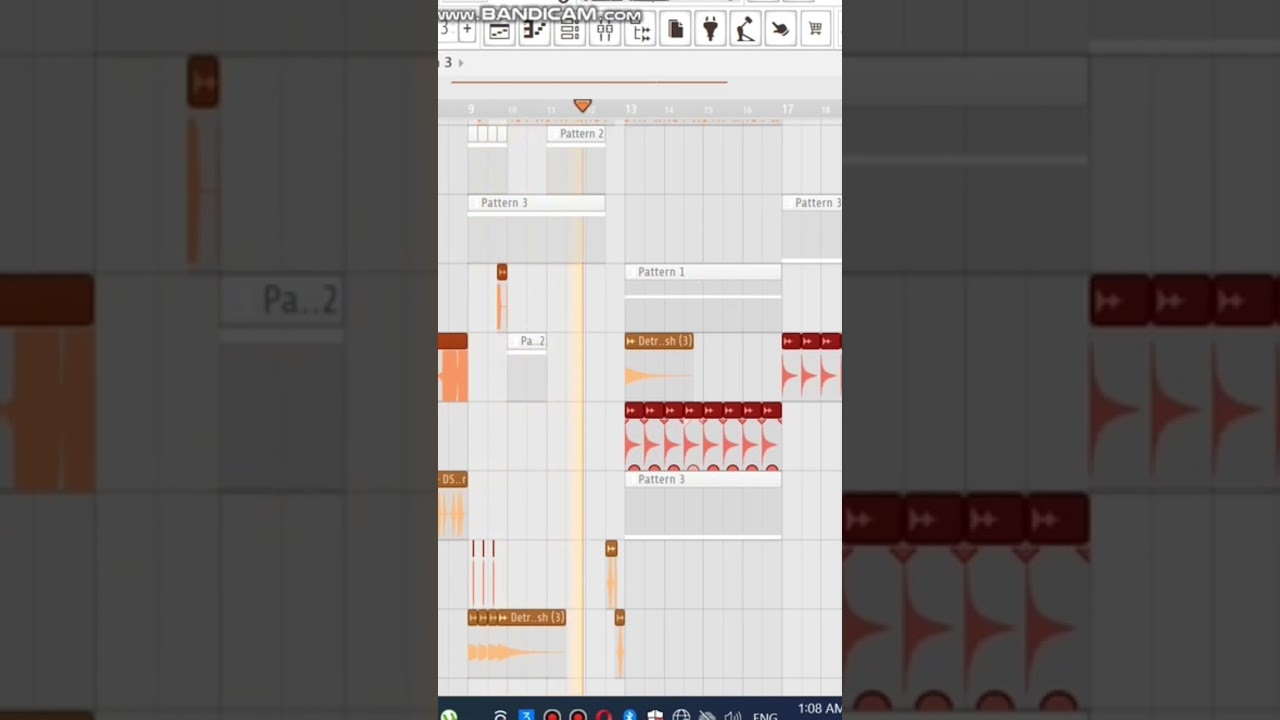The width and height of the screenshot is (1280, 720).
Task: Open the 1:08 AM taskbar clock
Action: pyautogui.click(x=820, y=709)
